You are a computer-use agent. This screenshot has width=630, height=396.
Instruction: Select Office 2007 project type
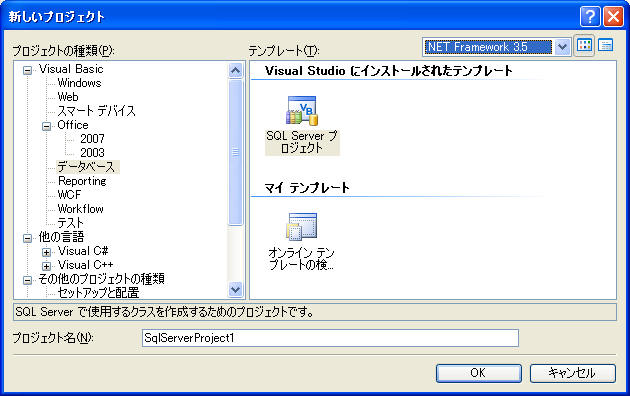tap(92, 139)
